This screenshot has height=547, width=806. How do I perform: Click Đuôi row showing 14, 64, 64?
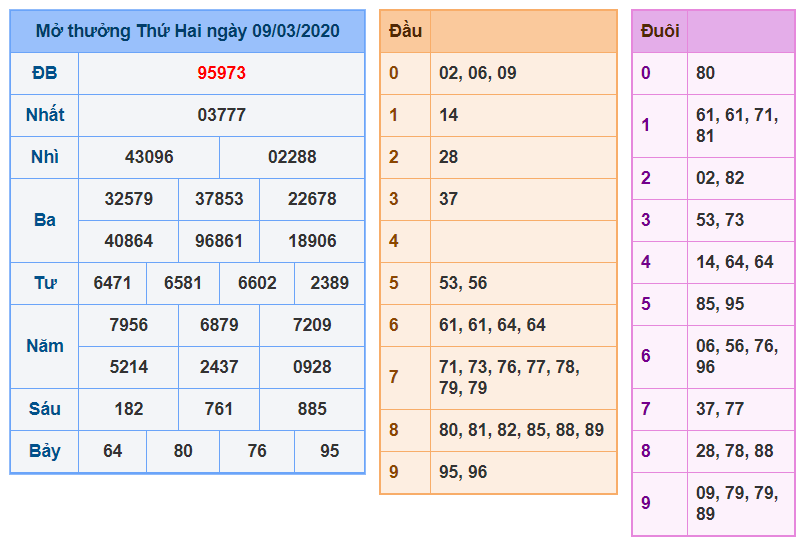tap(740, 262)
